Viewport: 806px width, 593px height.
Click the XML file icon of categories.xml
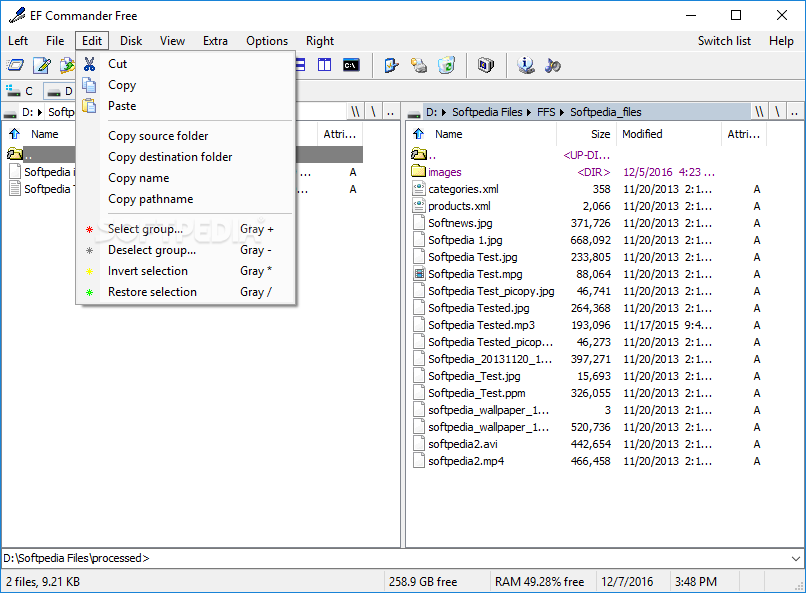tap(419, 189)
